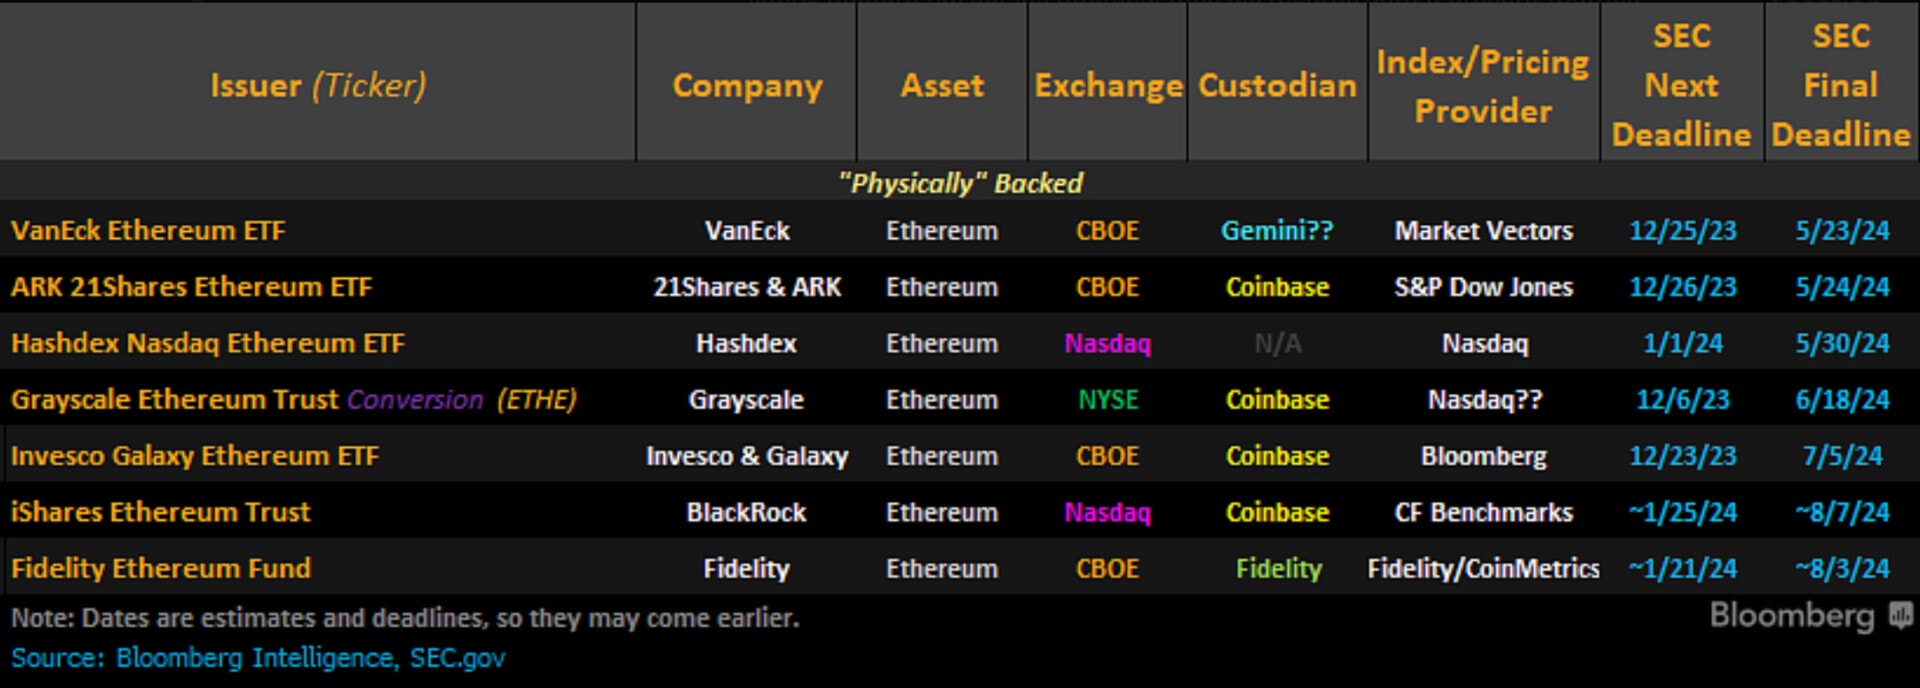Click the Issuer (Ticker) column header
The height and width of the screenshot is (688, 1920).
(318, 86)
